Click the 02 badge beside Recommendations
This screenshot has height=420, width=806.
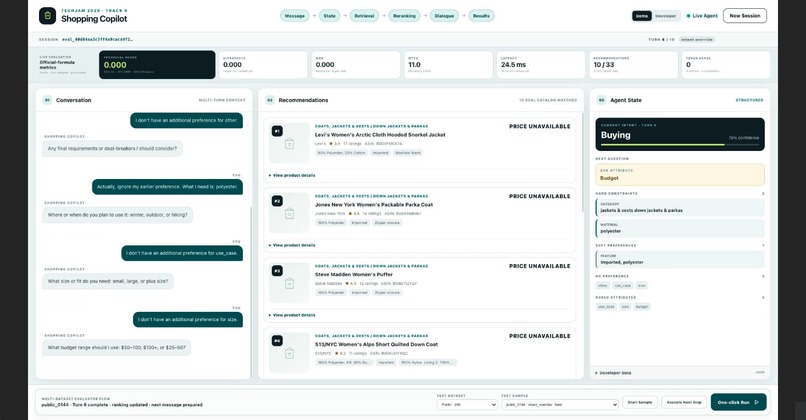[270, 100]
